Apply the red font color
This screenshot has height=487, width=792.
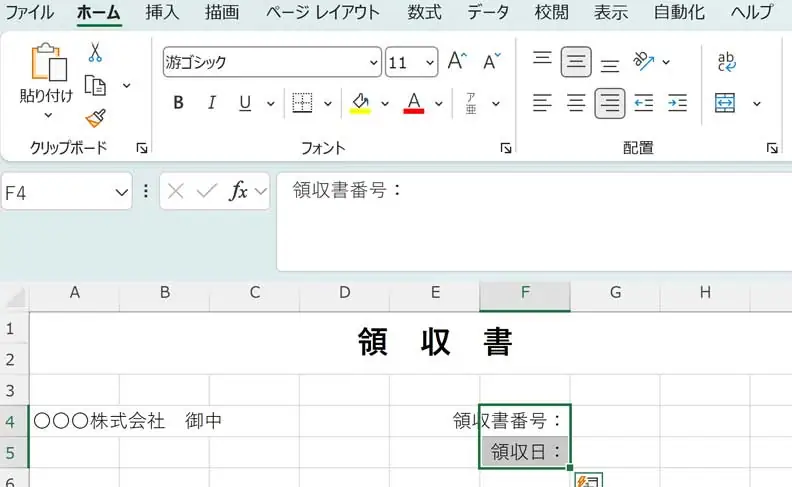pos(414,103)
